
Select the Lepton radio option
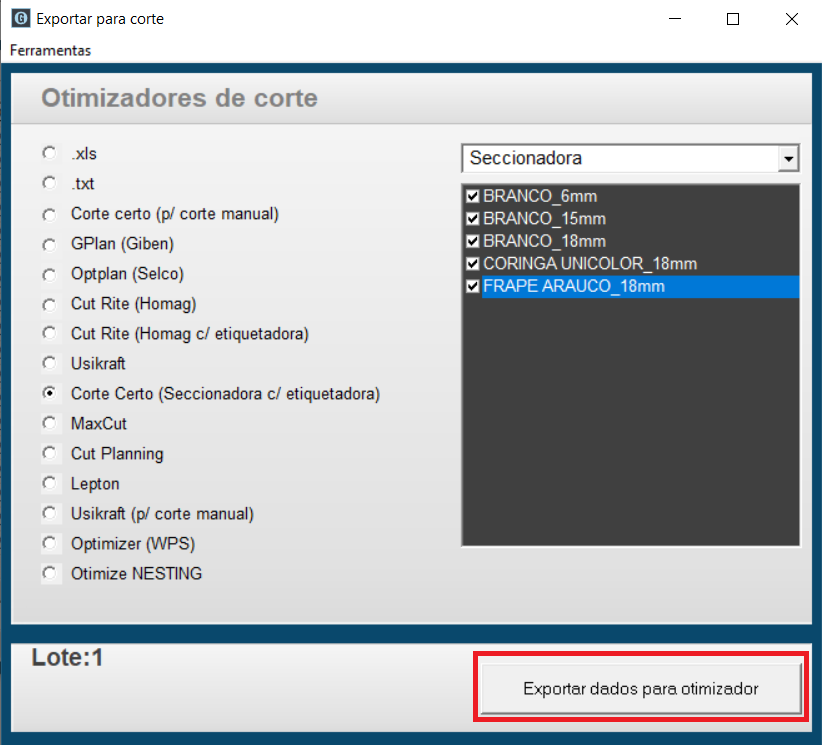click(x=50, y=483)
